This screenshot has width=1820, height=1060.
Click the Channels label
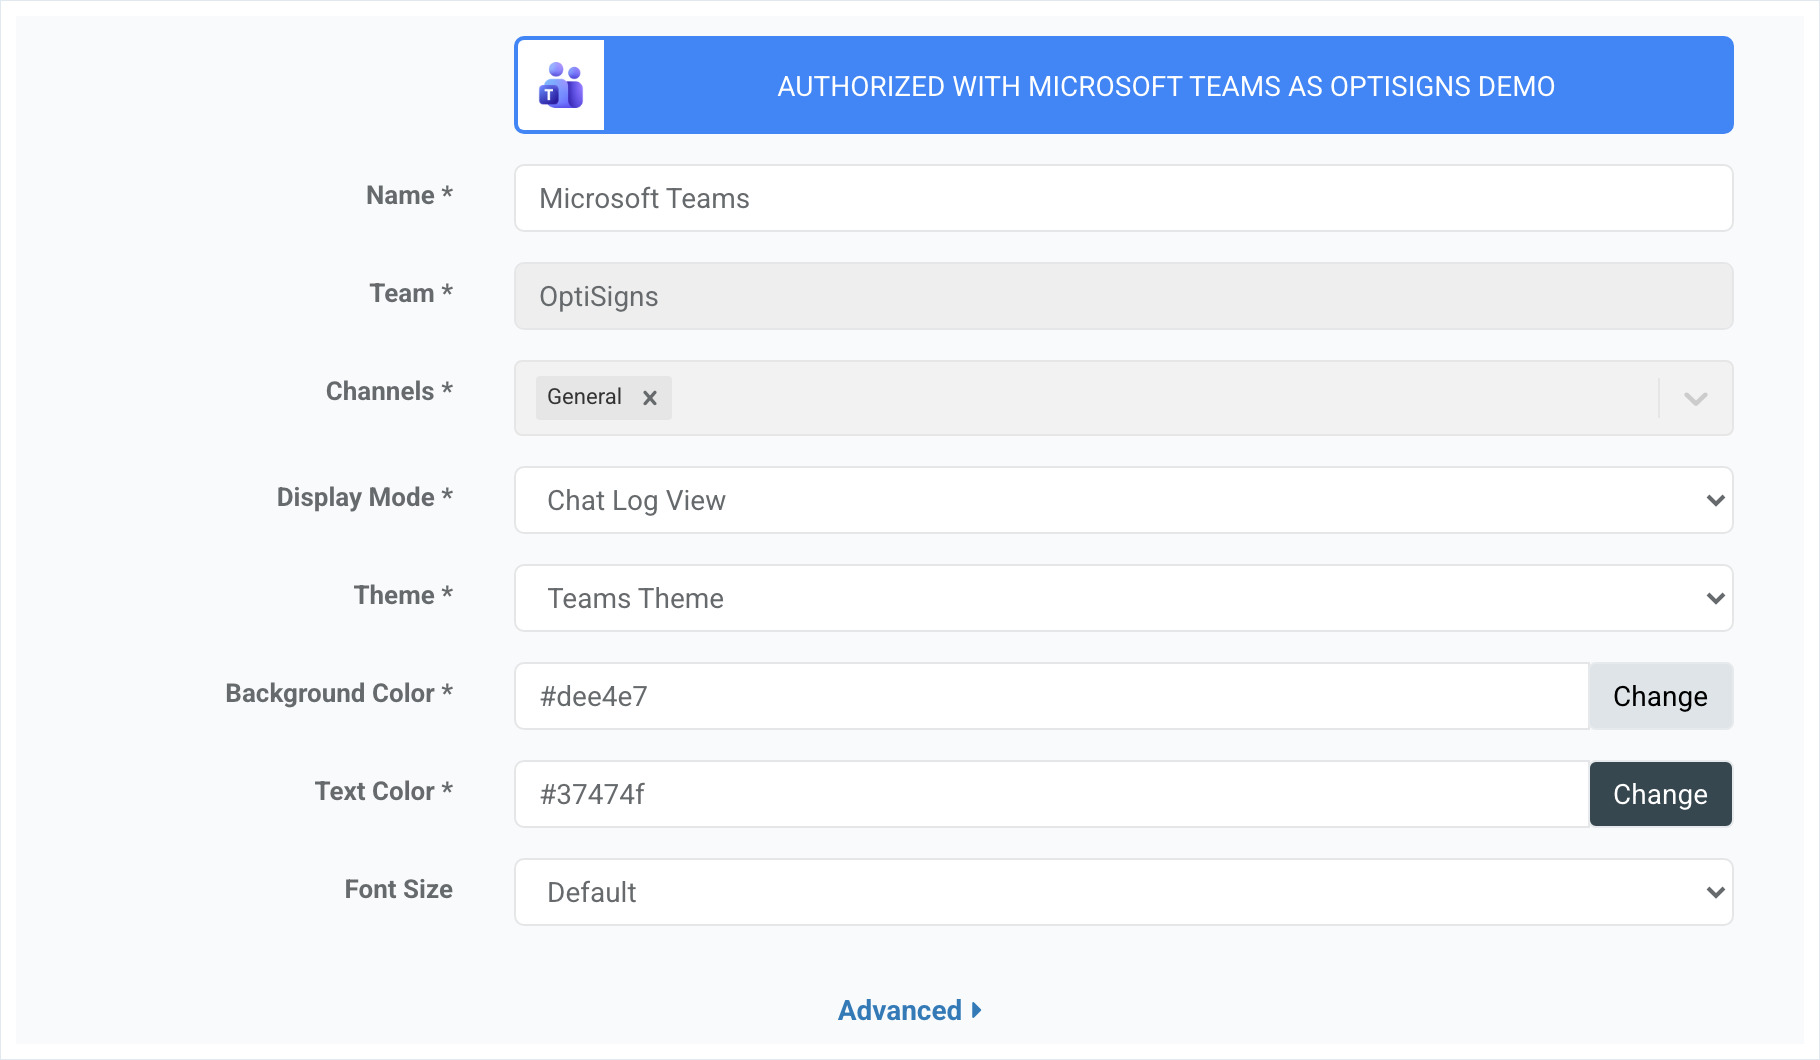pos(389,391)
